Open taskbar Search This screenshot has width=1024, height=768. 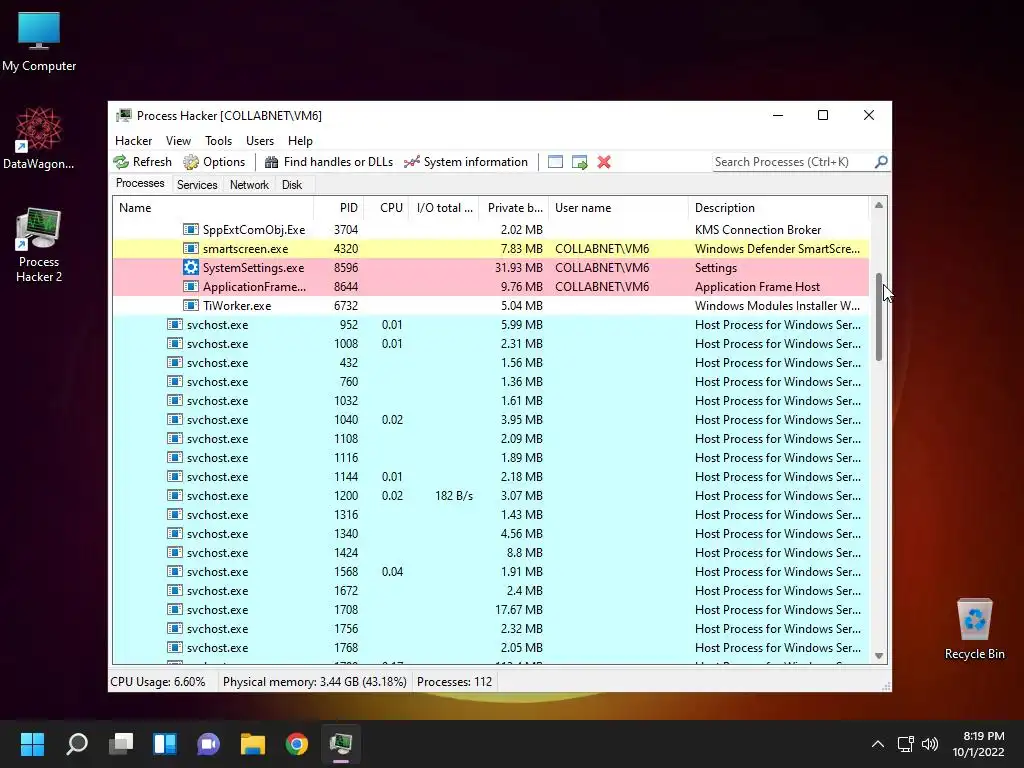[x=77, y=744]
